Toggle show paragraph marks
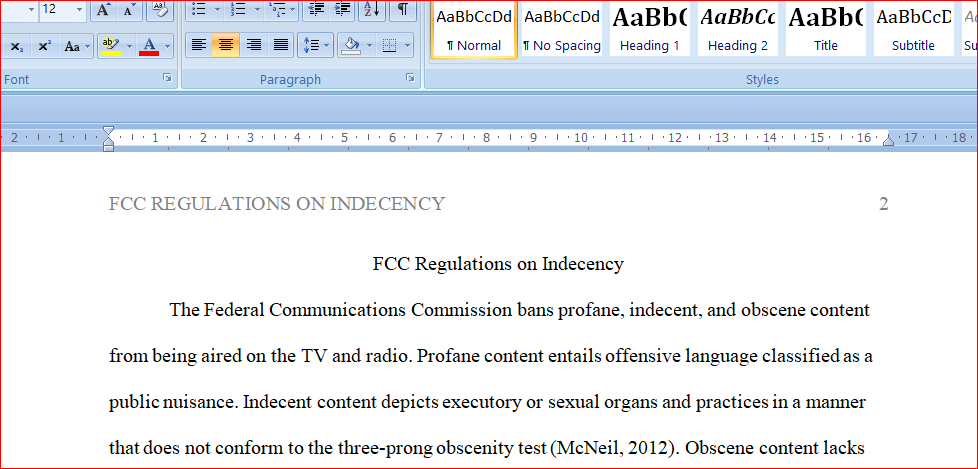This screenshot has width=978, height=469. [404, 9]
